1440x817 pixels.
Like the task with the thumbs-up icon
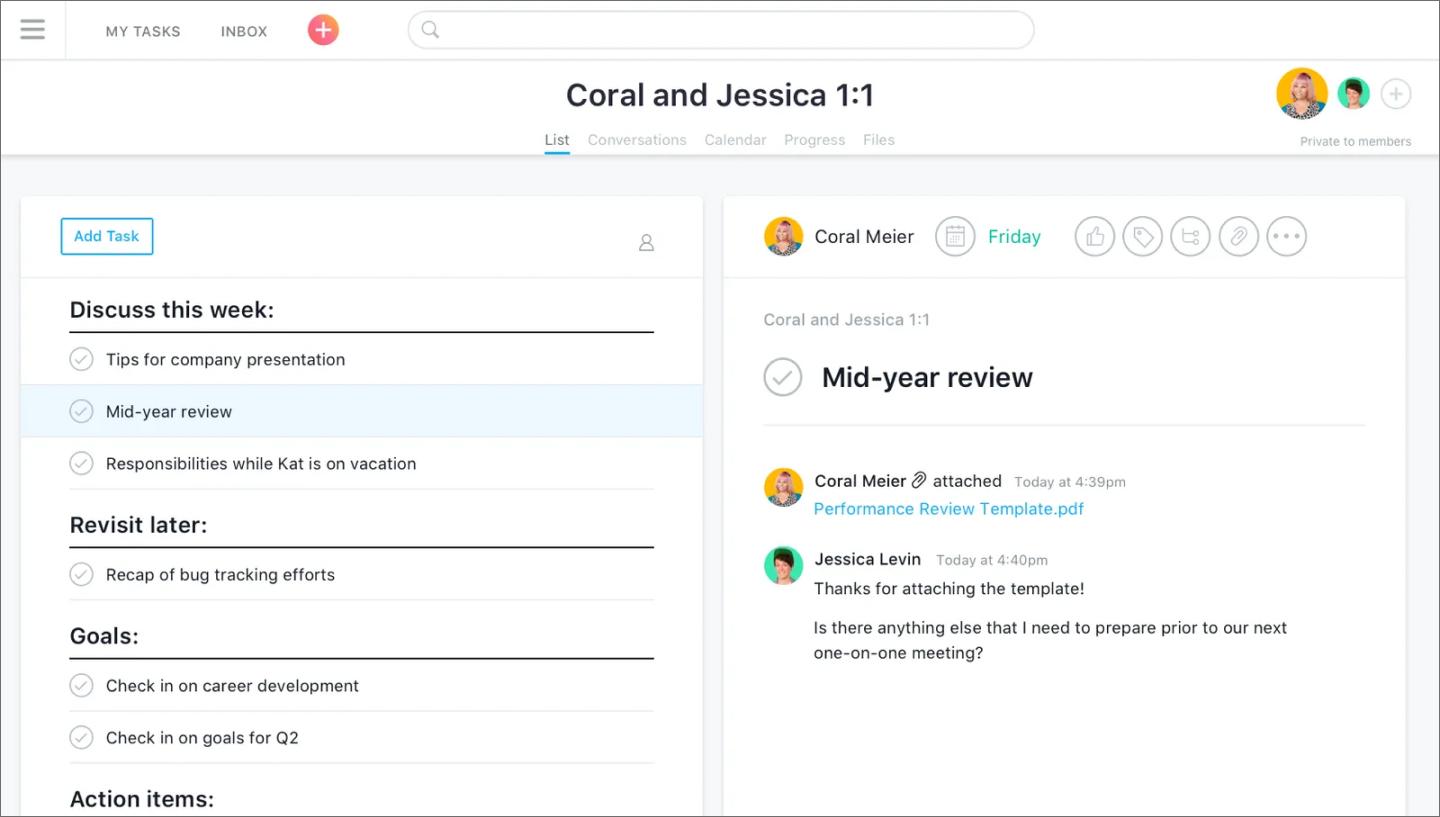(x=1095, y=237)
